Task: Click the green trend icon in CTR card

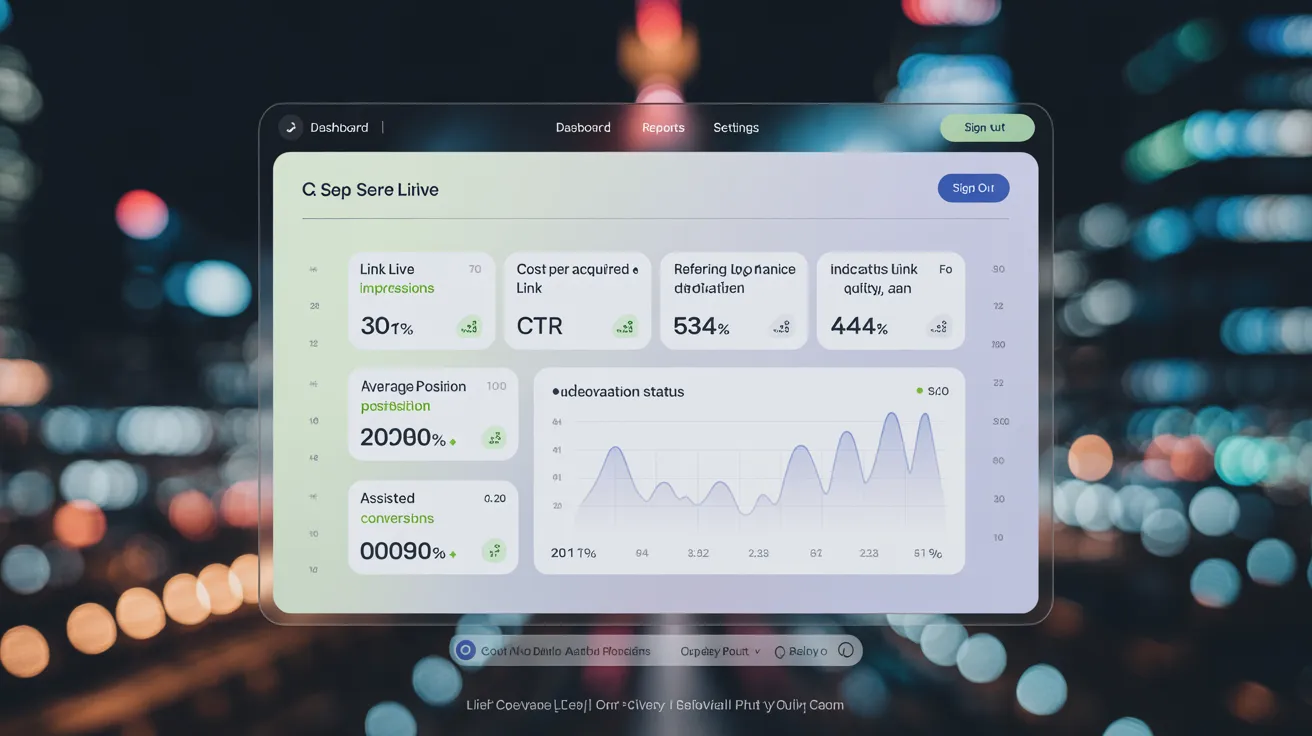Action: click(x=626, y=327)
